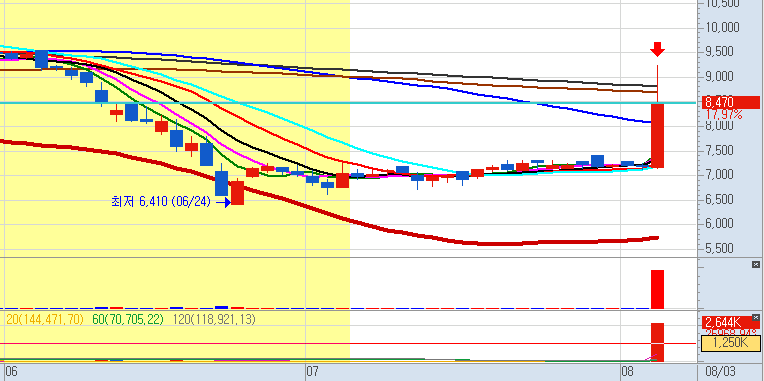The width and height of the screenshot is (764, 381).
Task: Select the 60(70,705,22) volume average label
Action: (128, 320)
